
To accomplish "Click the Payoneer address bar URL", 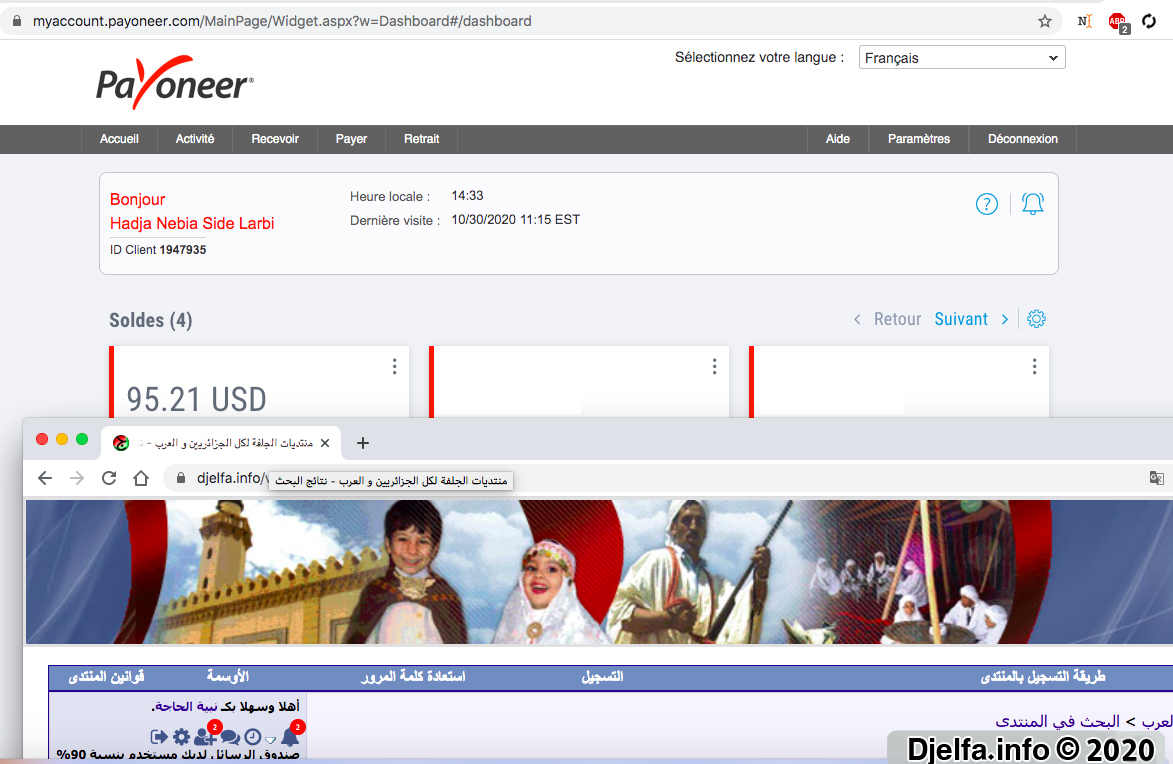I will [x=282, y=21].
